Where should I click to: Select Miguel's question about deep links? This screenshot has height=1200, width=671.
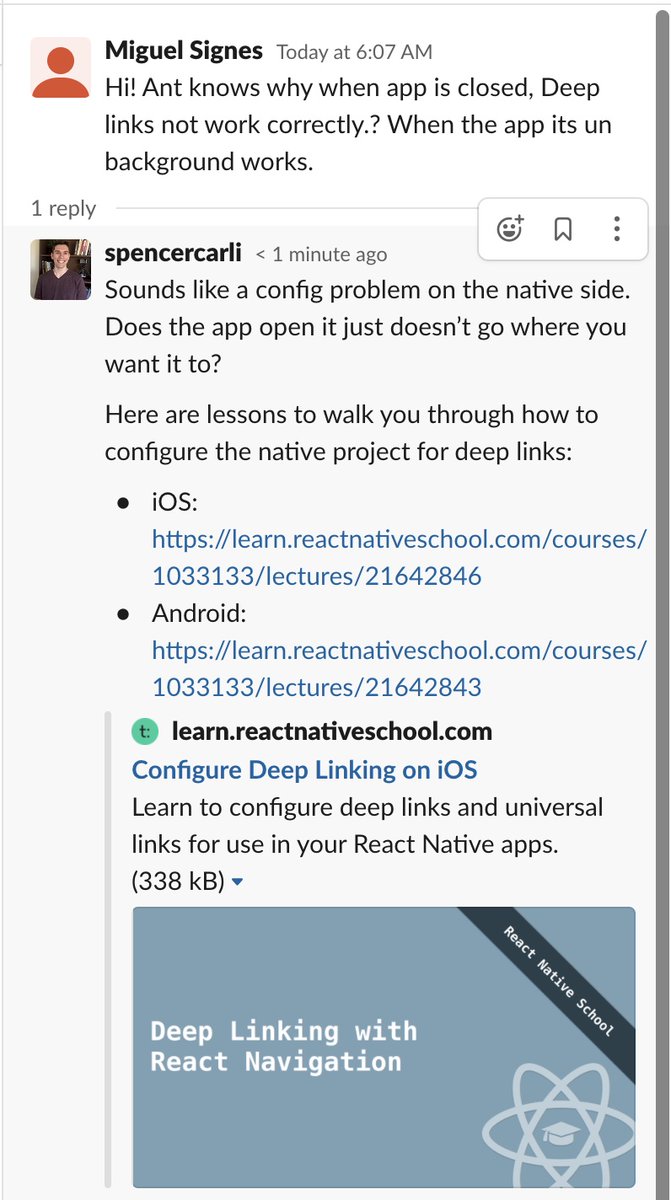click(358, 124)
